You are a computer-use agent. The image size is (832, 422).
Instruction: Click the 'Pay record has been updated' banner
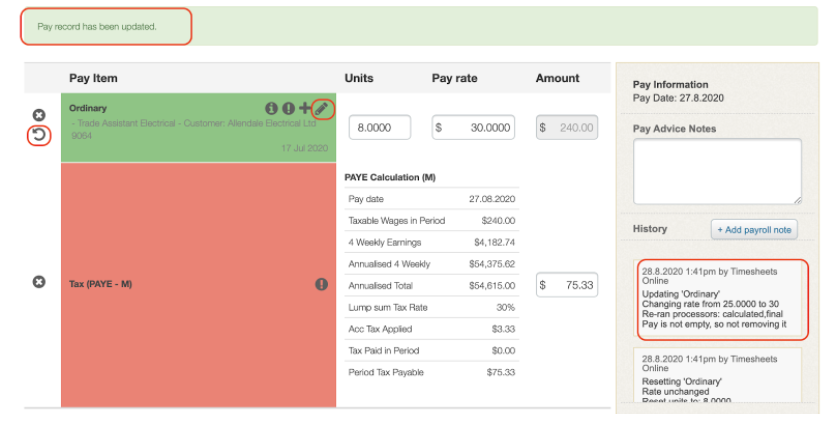click(x=106, y=26)
